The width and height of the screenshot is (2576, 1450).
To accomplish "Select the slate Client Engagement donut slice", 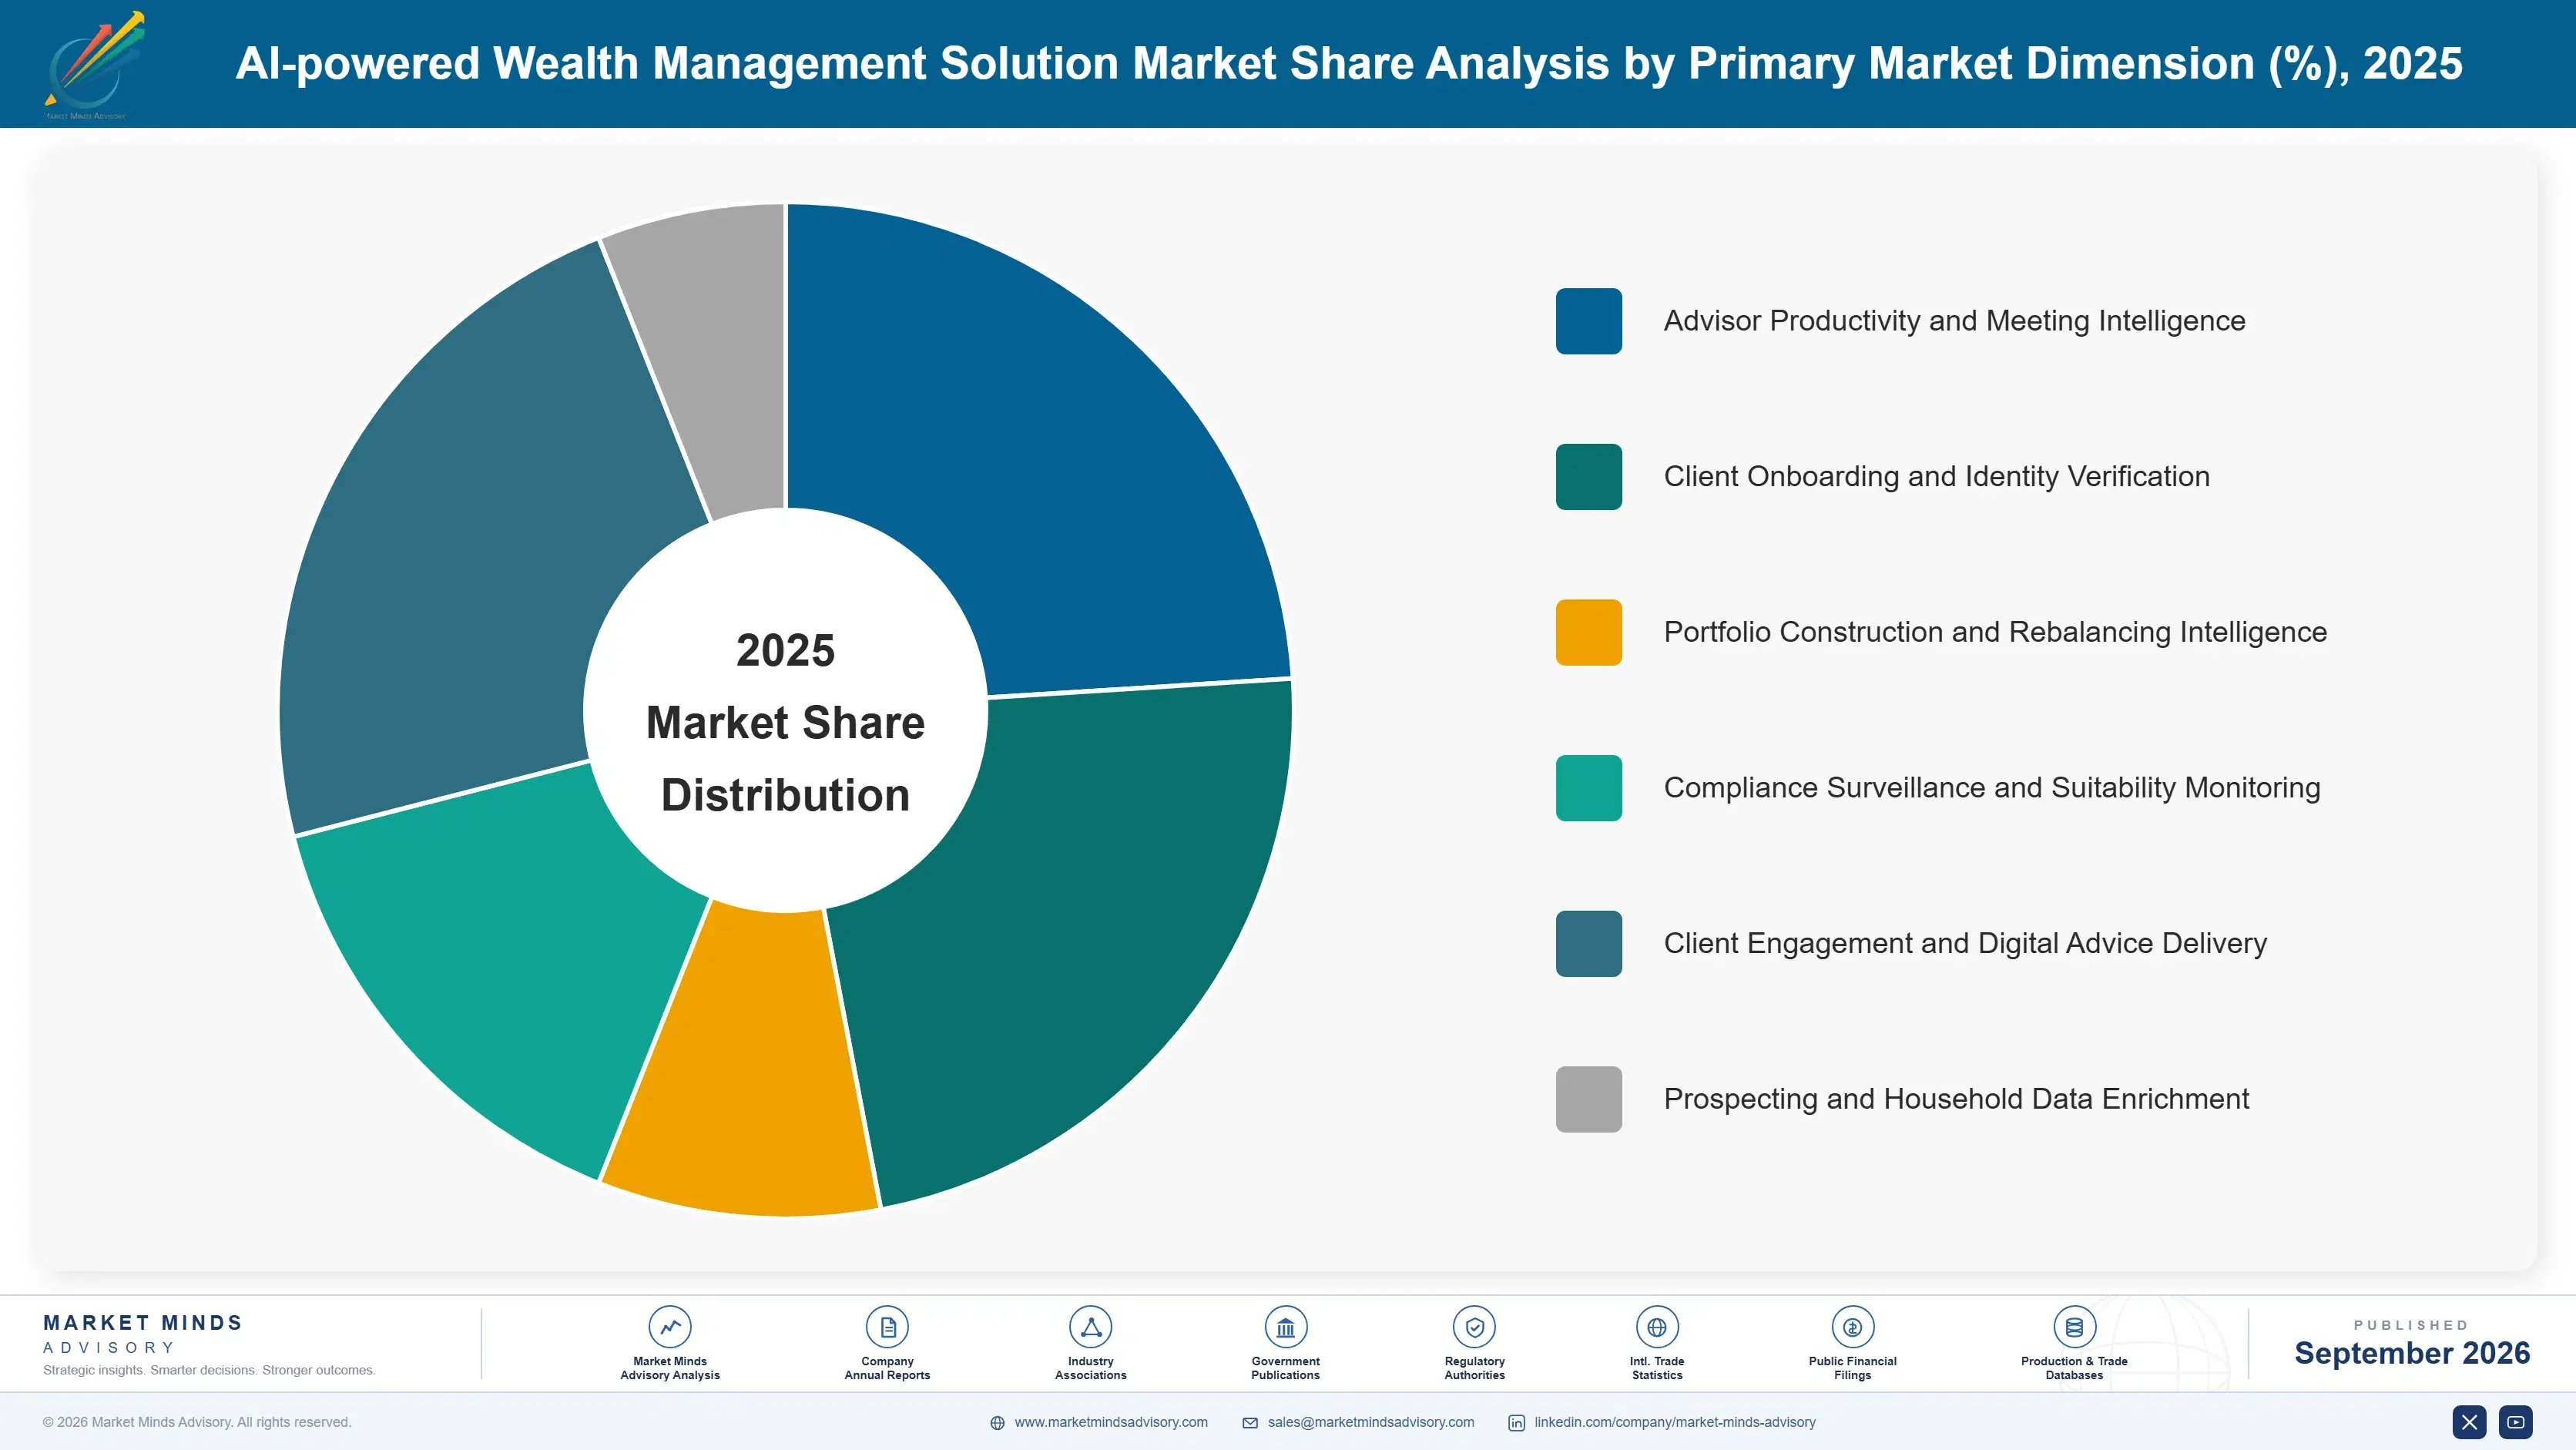I will click(470, 560).
